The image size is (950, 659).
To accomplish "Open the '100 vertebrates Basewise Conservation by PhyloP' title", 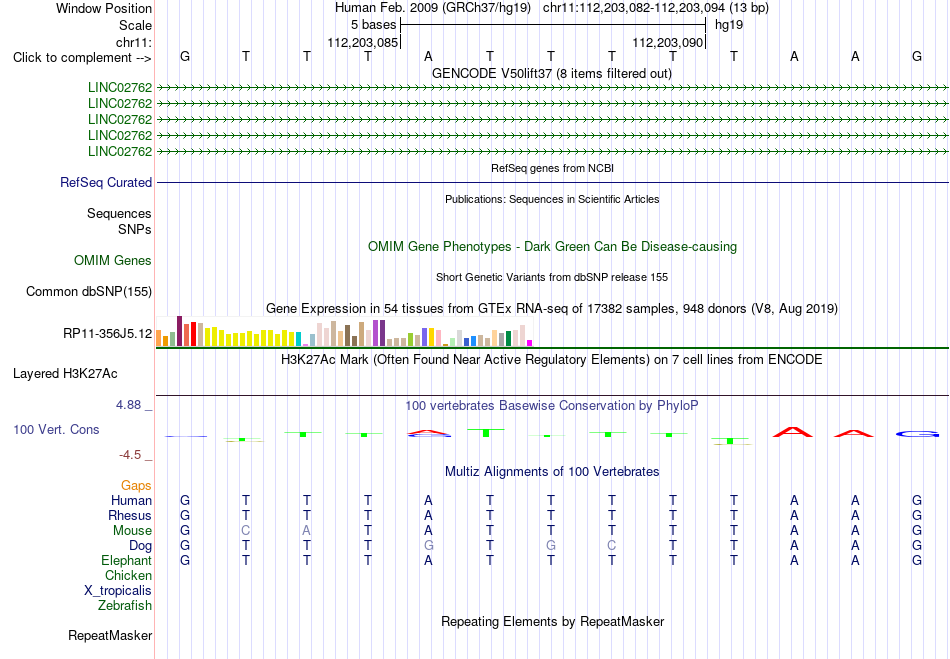I will click(x=552, y=405).
